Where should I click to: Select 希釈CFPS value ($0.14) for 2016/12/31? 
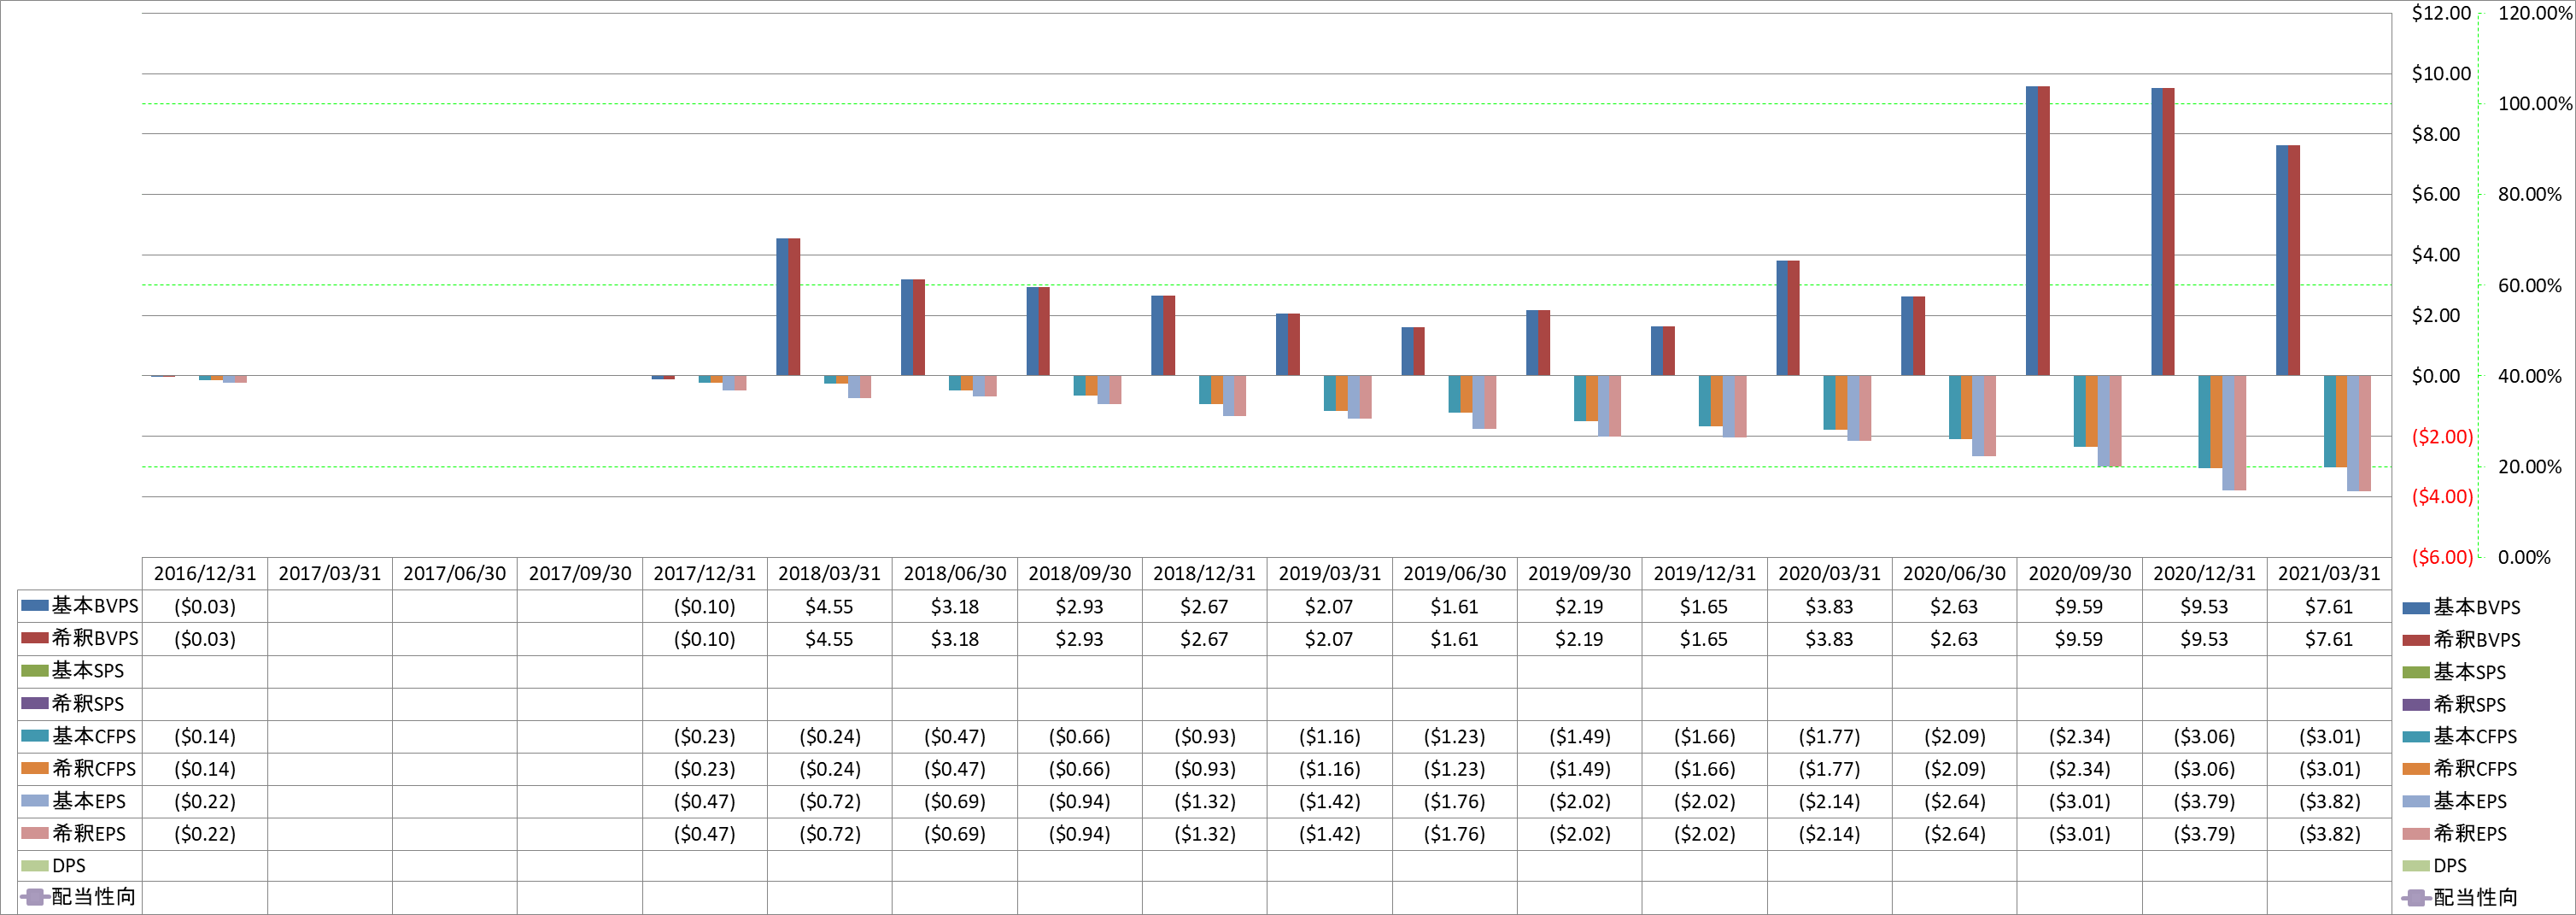coord(205,769)
